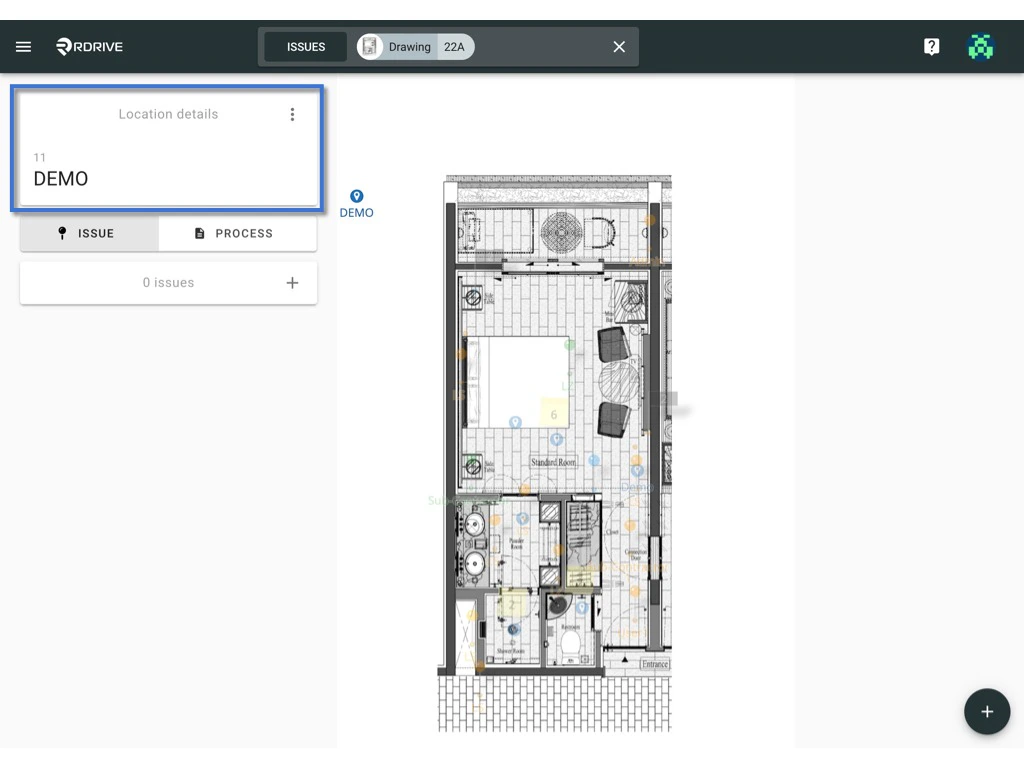Viewport: 1024px width, 768px height.
Task: Switch to the PROCESS tab
Action: click(x=238, y=233)
